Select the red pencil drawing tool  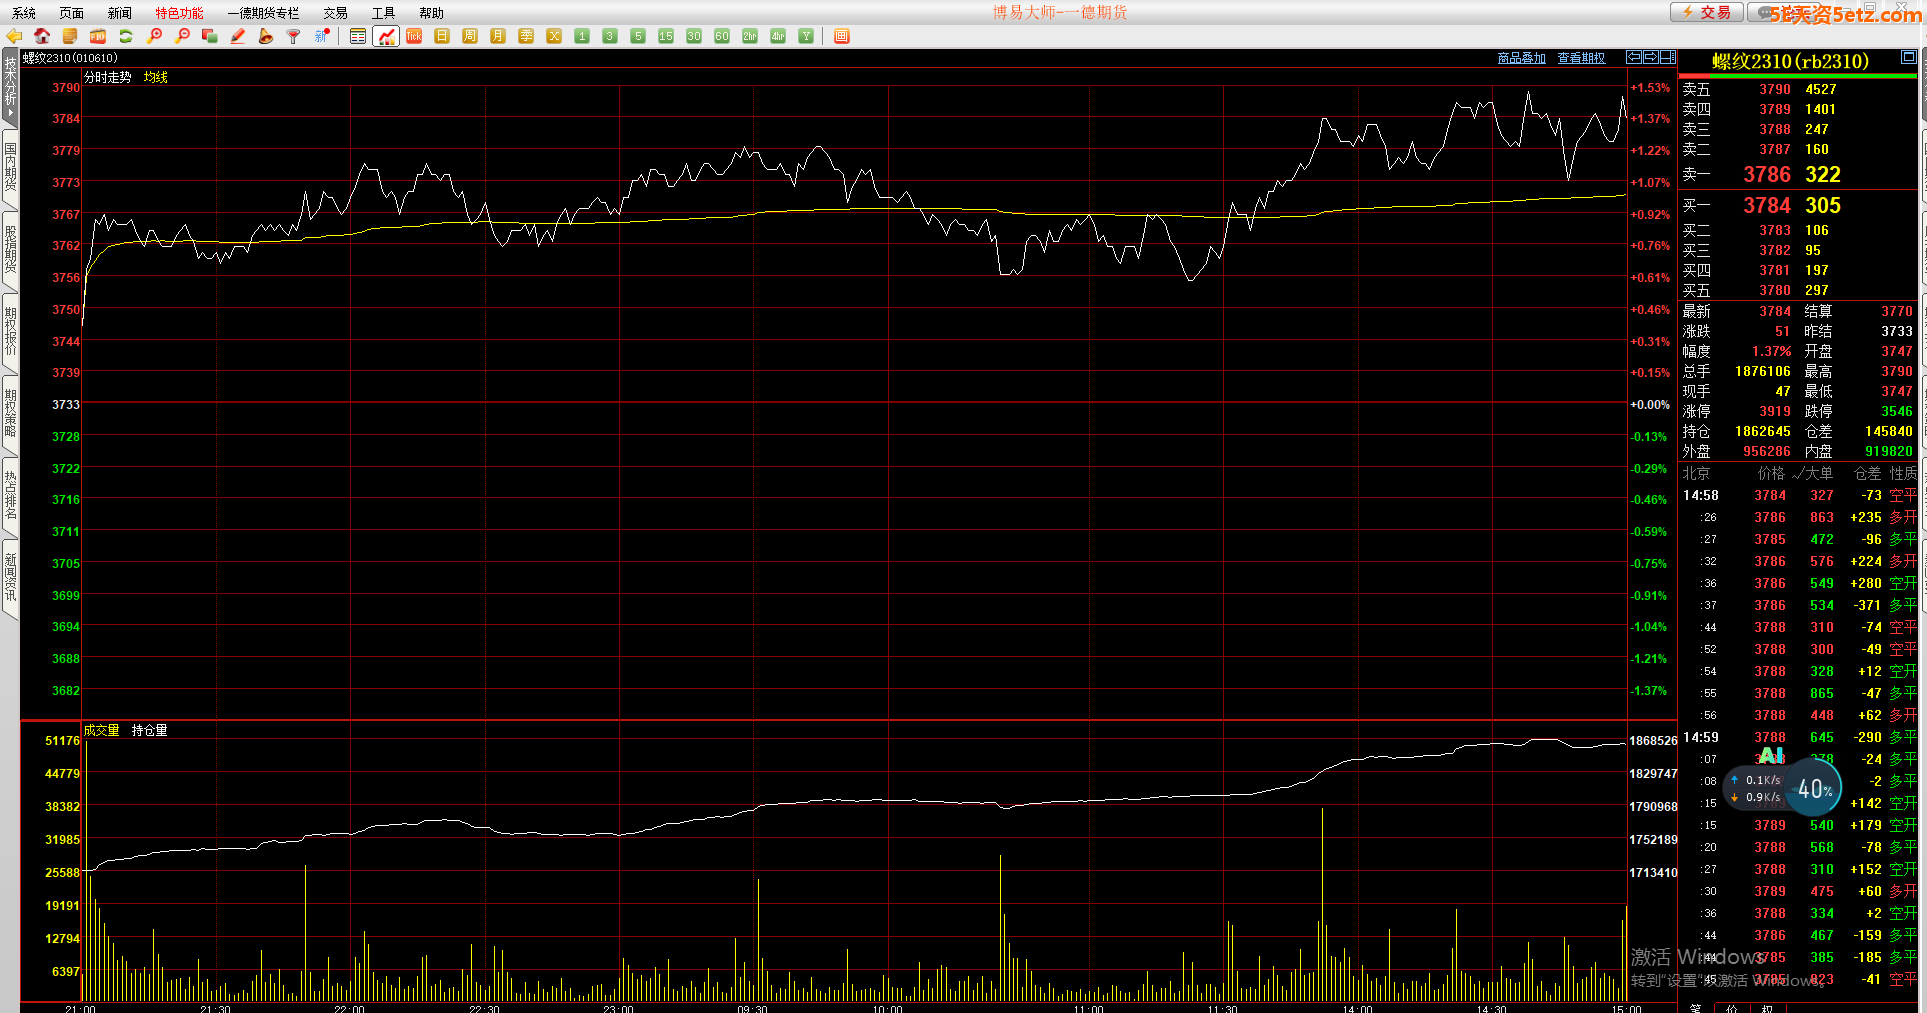(238, 36)
